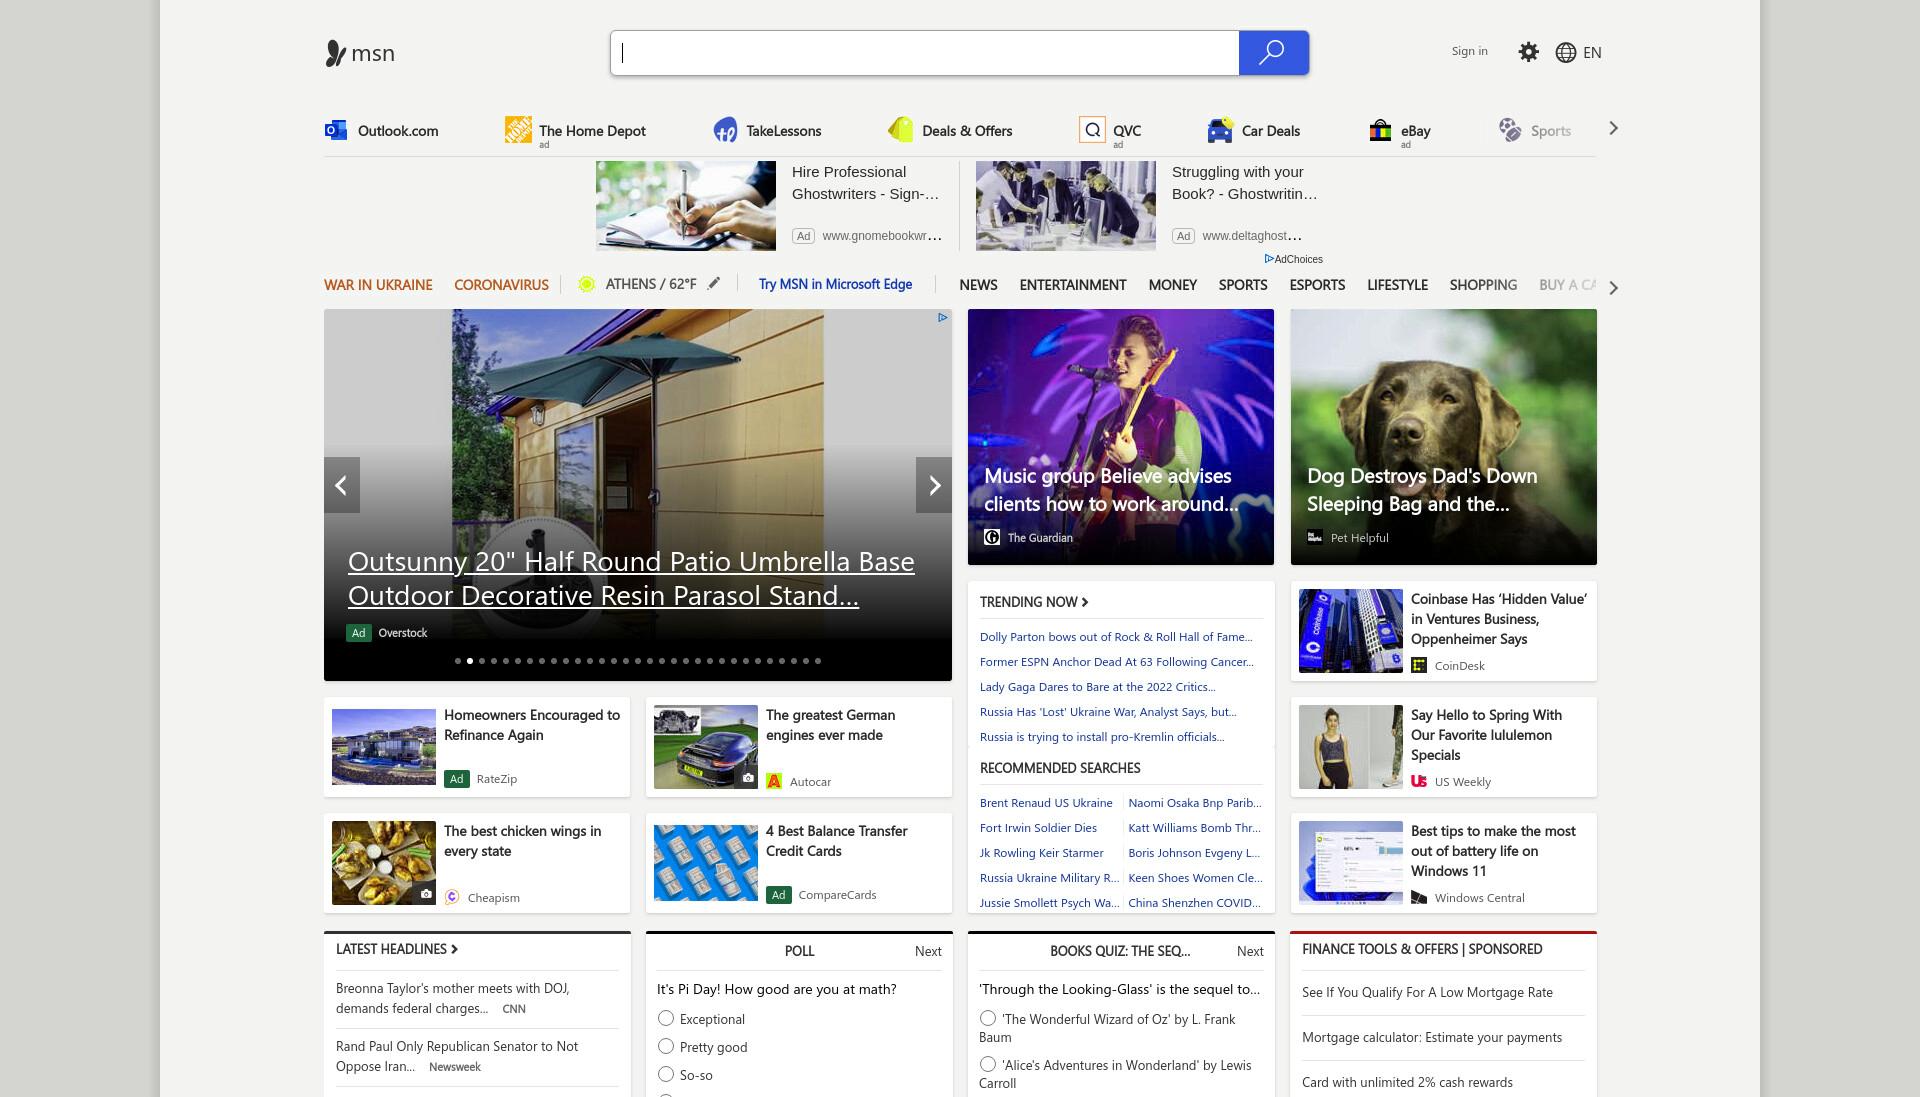Open Music group Believe story image
Image resolution: width=1920 pixels, height=1097 pixels.
click(x=1120, y=437)
